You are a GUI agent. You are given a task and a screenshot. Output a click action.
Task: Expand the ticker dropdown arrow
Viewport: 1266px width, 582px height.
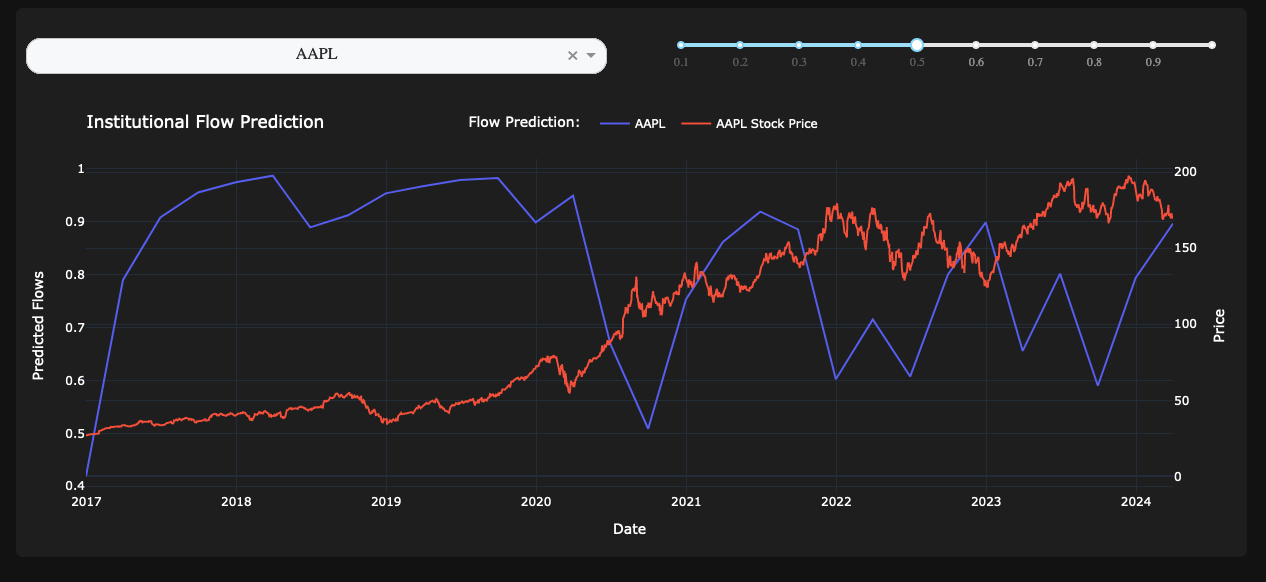(591, 56)
